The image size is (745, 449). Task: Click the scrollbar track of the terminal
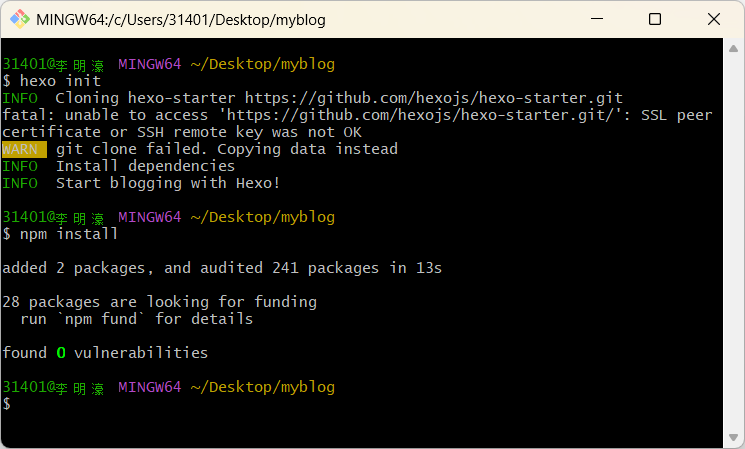733,240
